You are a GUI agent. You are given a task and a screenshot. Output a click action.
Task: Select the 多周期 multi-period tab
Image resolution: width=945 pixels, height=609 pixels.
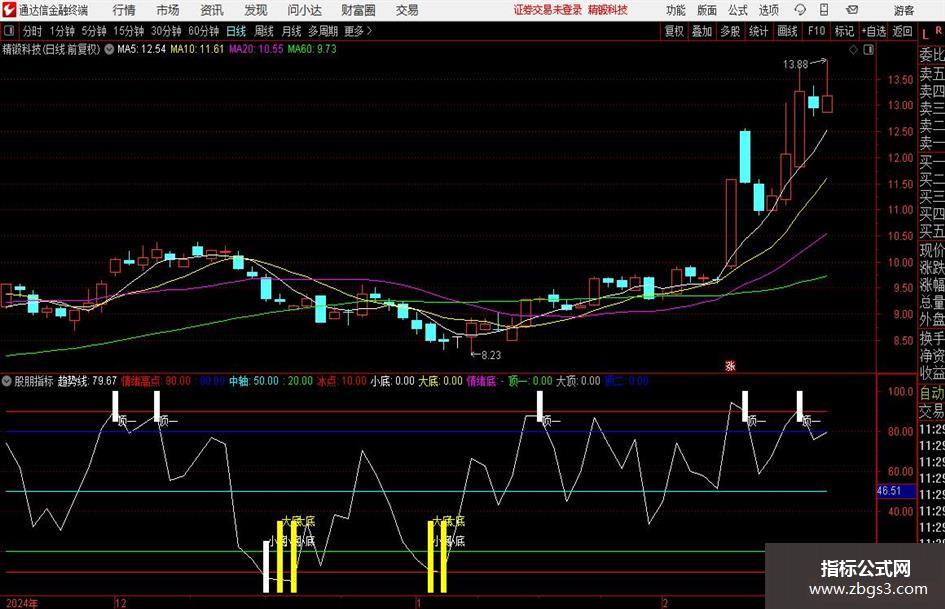pos(323,31)
